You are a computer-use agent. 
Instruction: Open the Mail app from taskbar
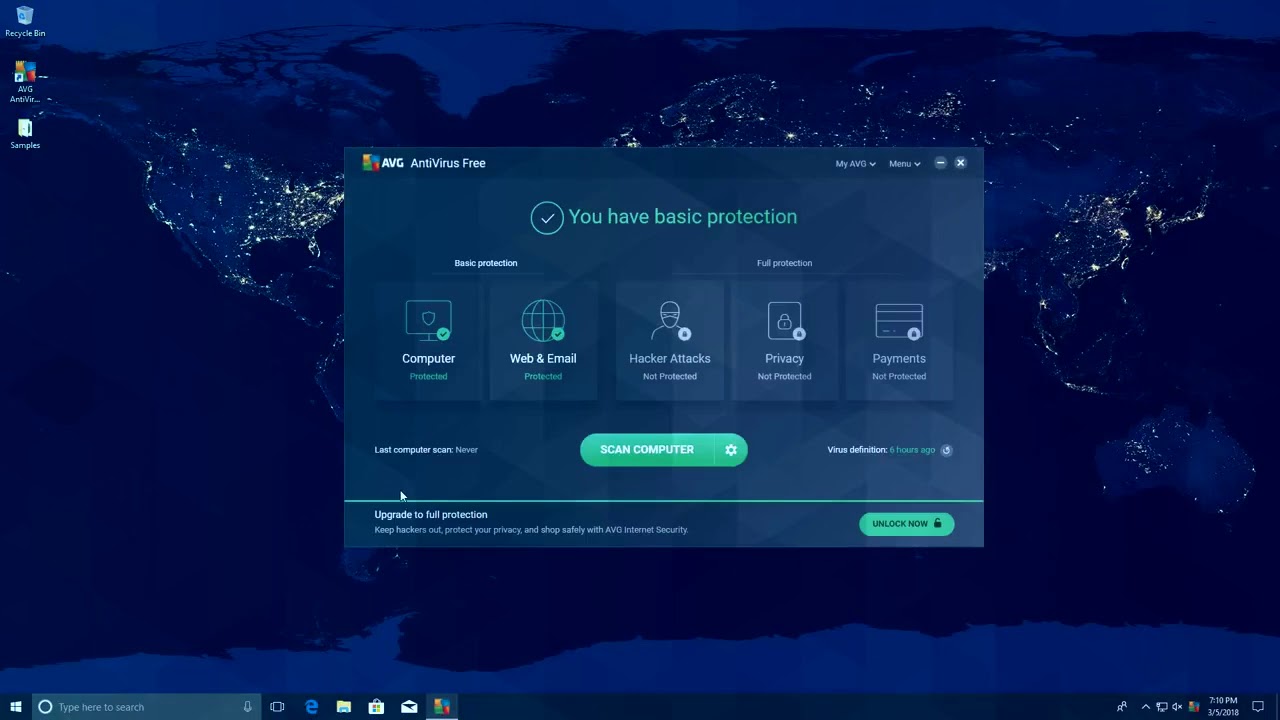(x=409, y=707)
